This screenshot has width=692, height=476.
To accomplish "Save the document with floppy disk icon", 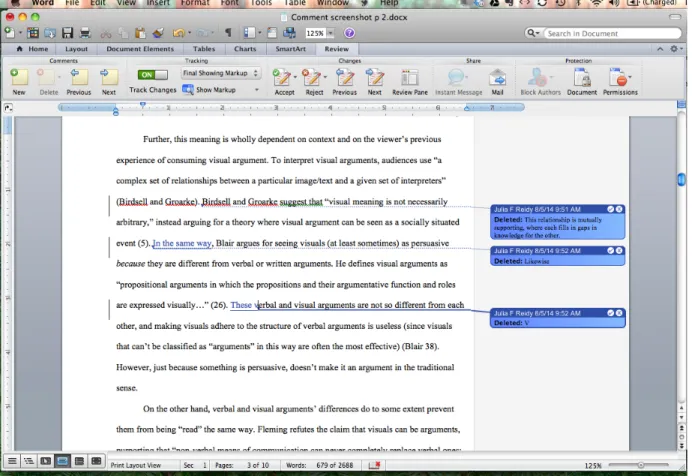I will pos(67,33).
